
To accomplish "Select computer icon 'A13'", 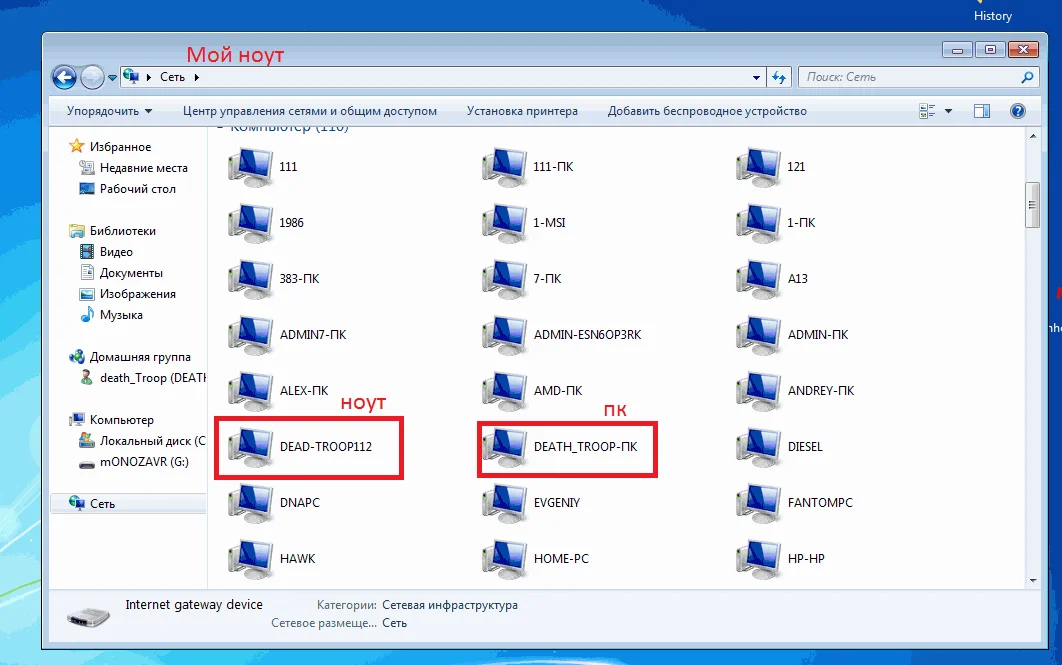I will tap(759, 279).
